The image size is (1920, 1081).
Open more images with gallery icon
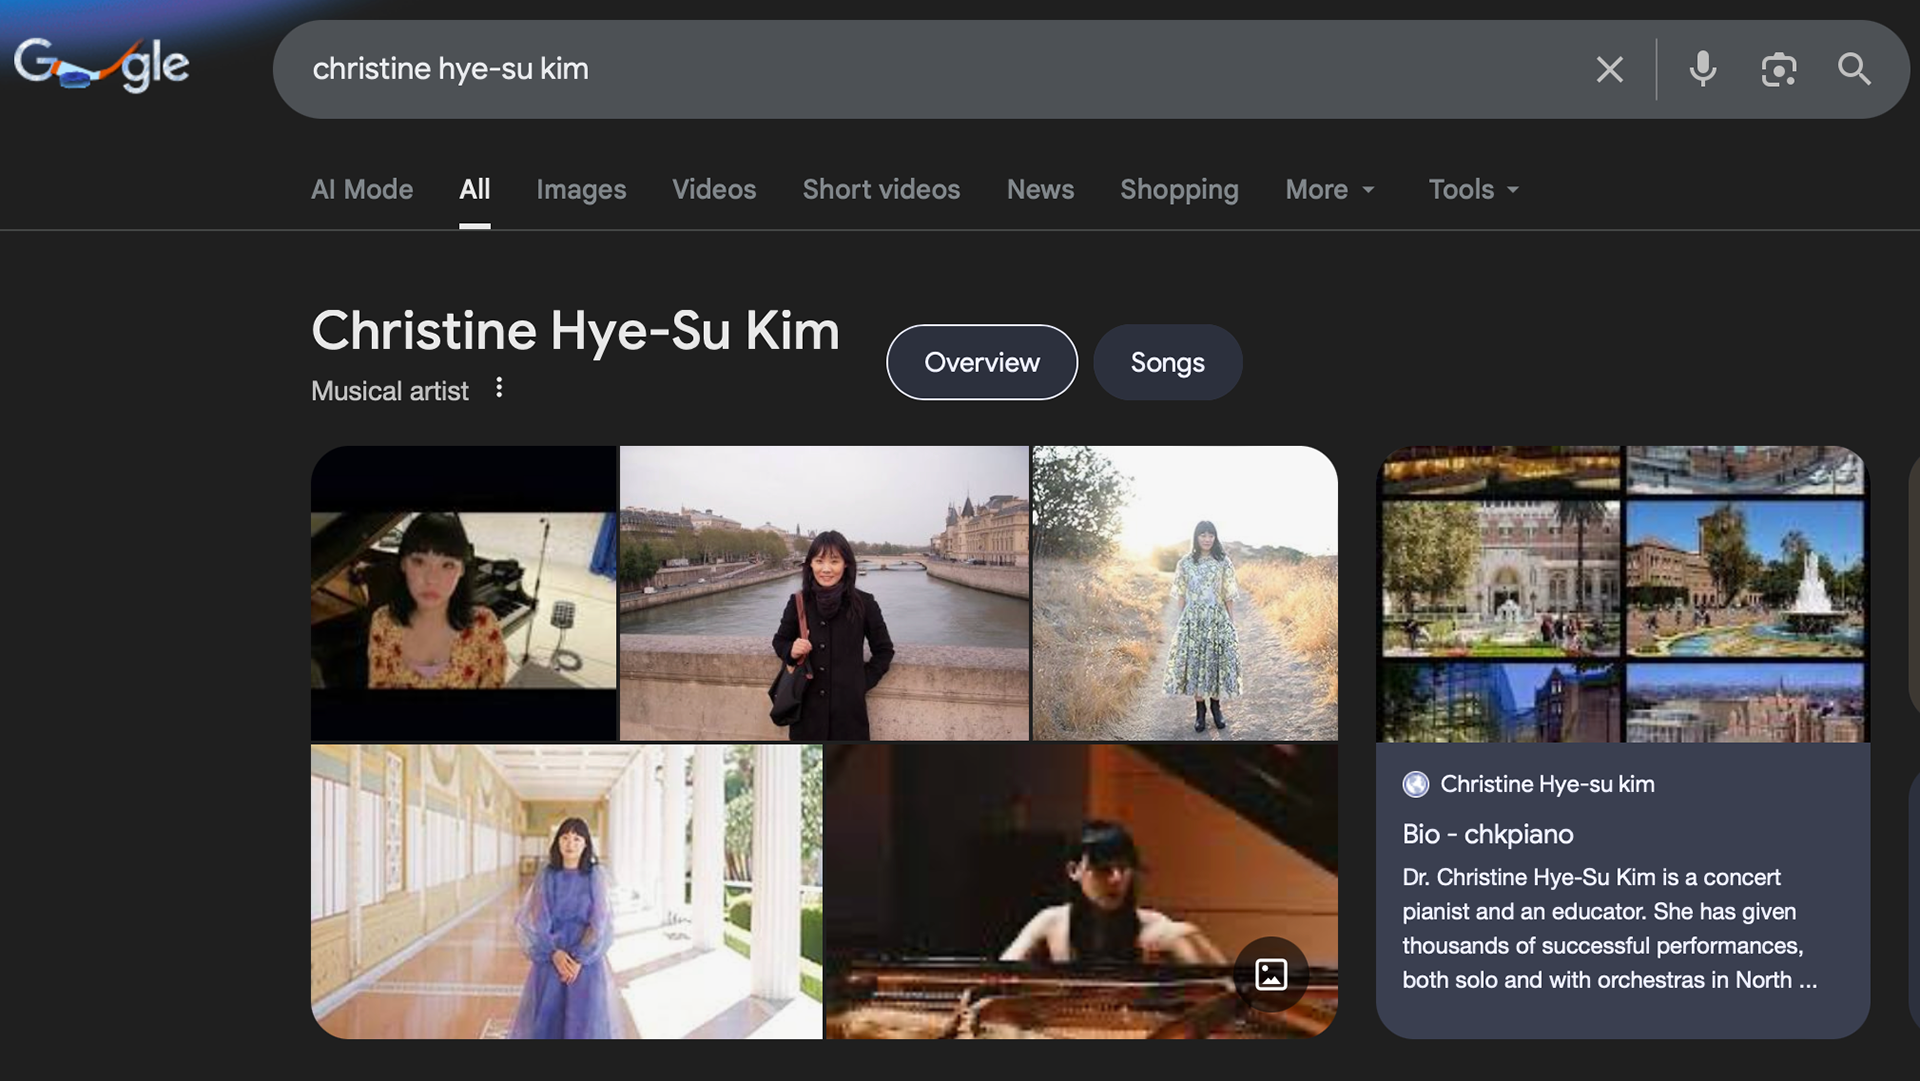click(1270, 973)
